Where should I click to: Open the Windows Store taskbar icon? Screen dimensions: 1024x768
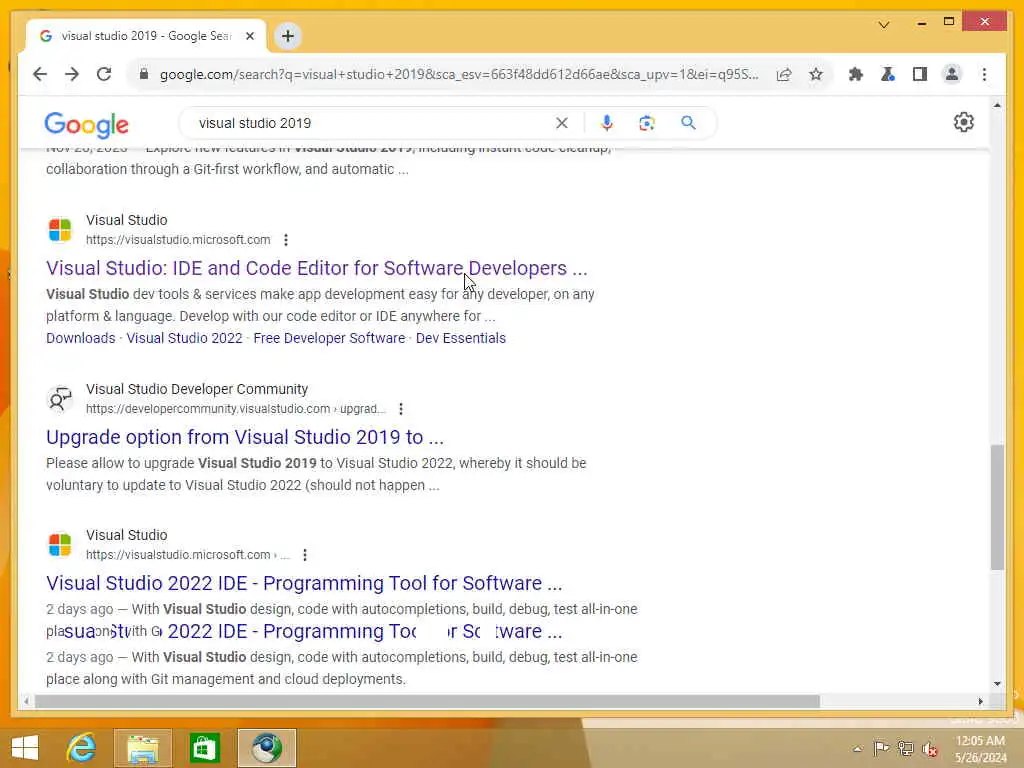(204, 748)
